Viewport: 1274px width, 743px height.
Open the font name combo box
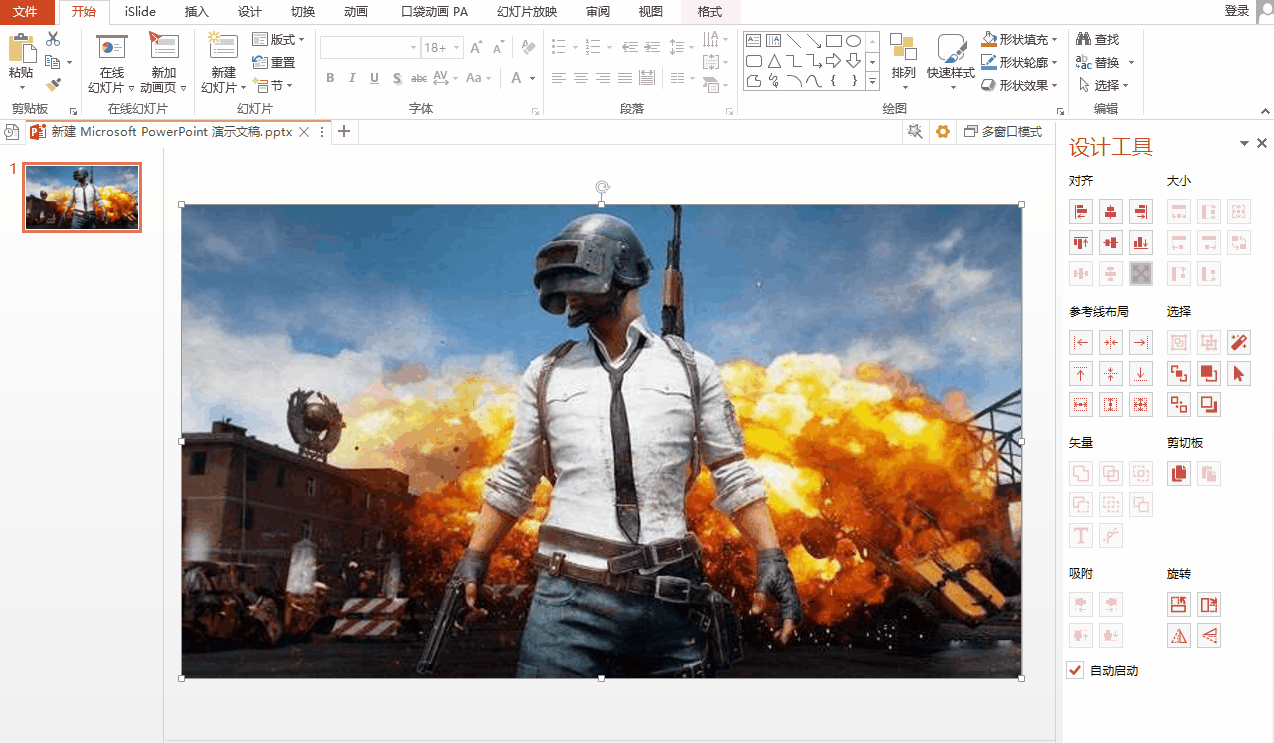coord(370,47)
